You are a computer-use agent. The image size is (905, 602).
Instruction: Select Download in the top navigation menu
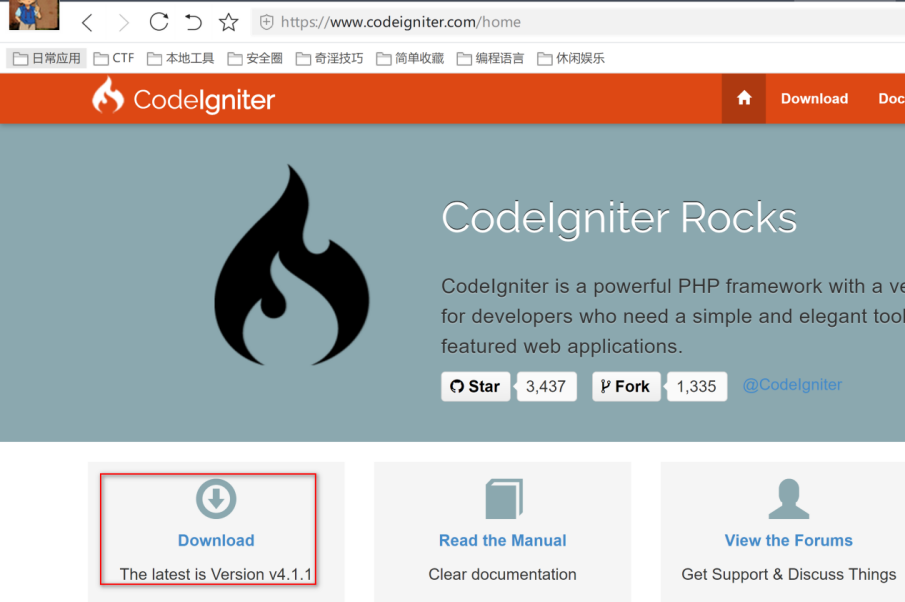click(814, 98)
